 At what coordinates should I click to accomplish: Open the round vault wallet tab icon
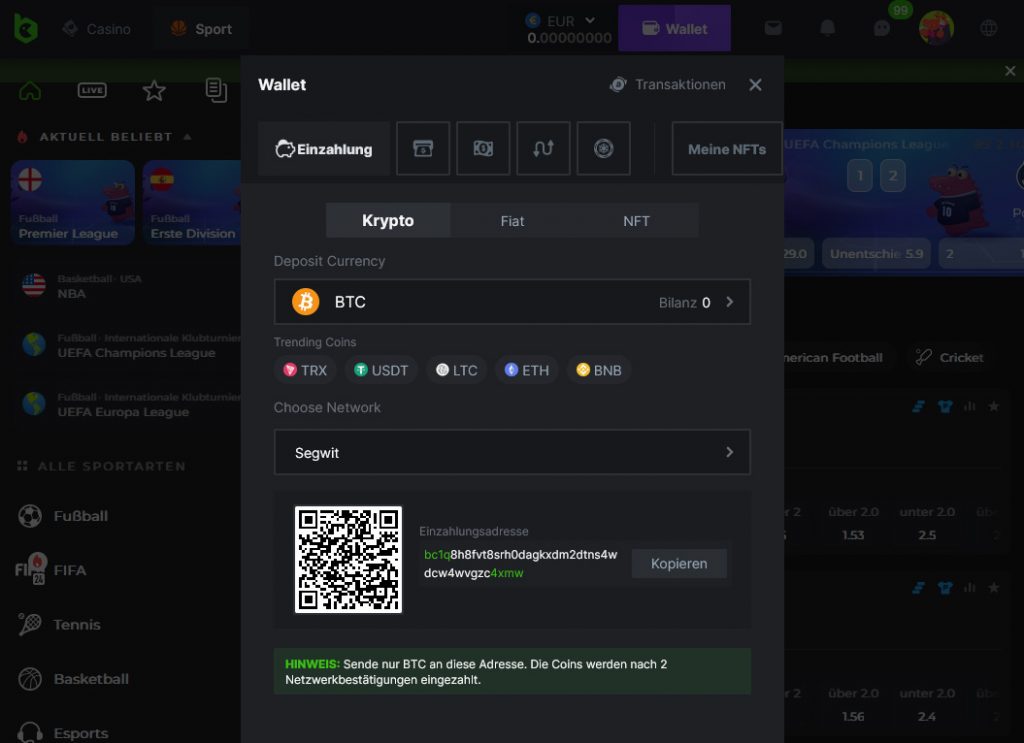(x=603, y=148)
